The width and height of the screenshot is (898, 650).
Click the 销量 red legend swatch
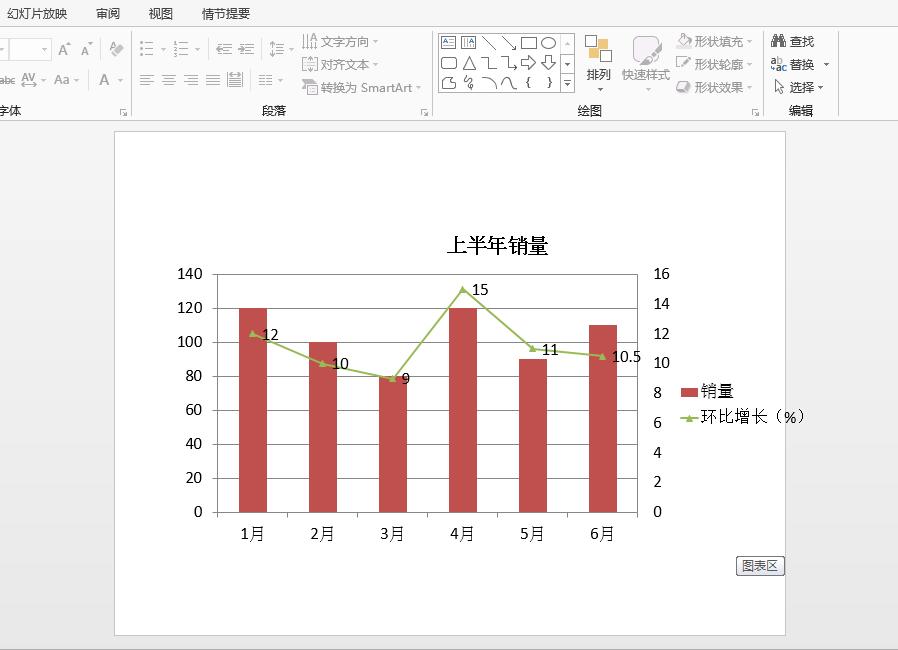[688, 392]
